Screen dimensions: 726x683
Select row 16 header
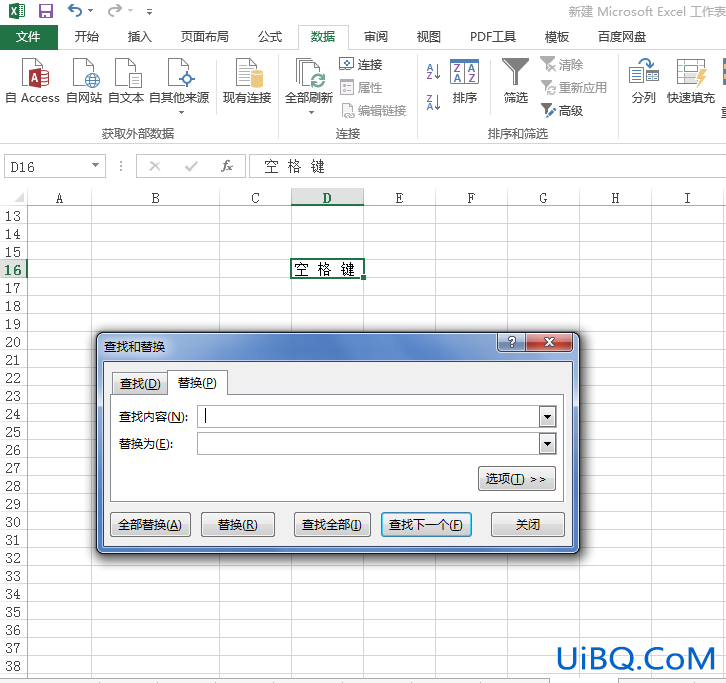click(x=13, y=270)
